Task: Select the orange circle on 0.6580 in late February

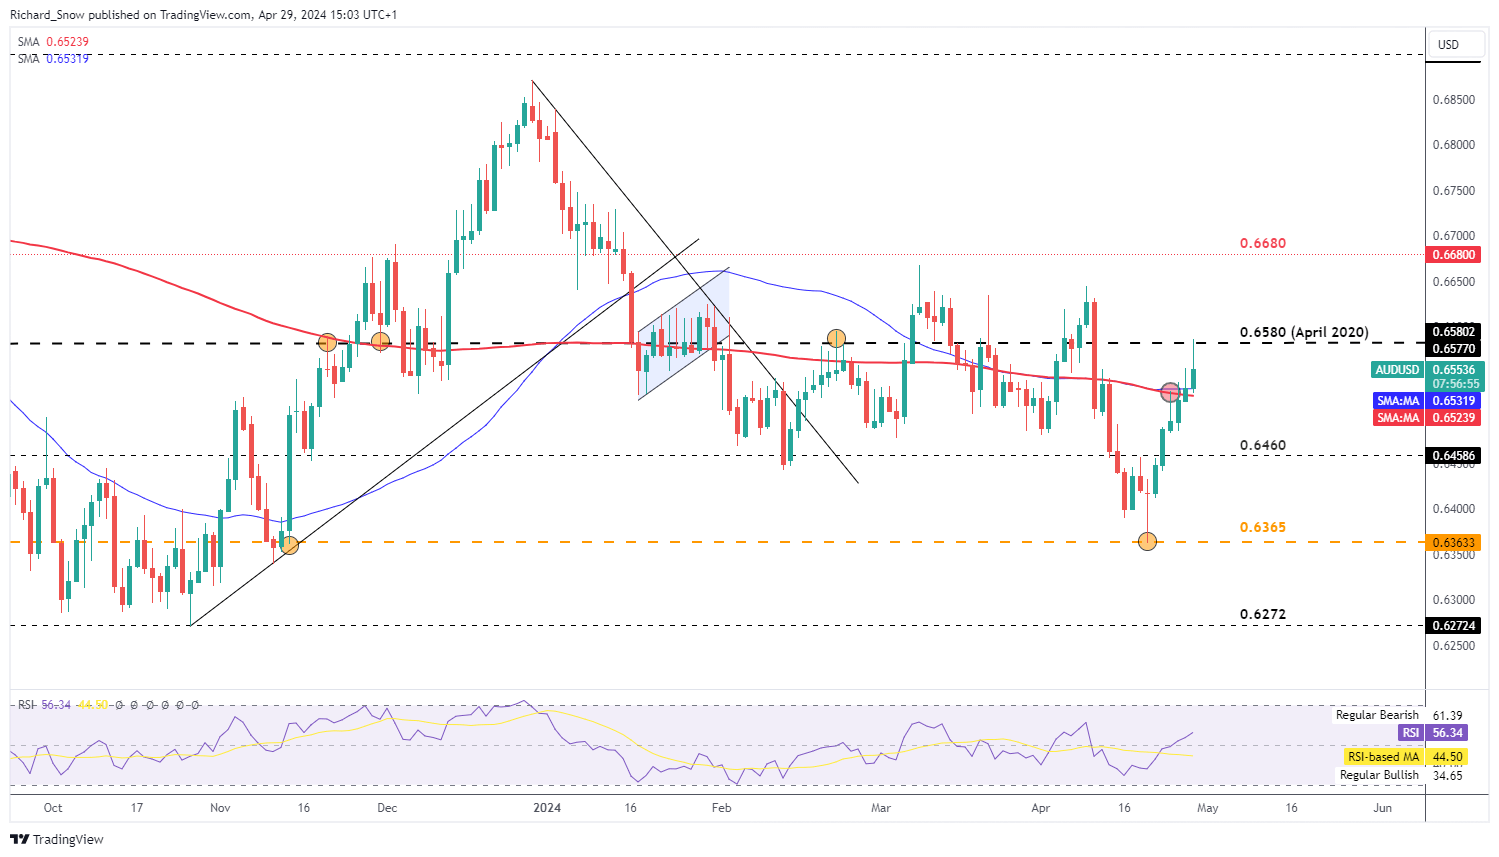Action: [836, 339]
